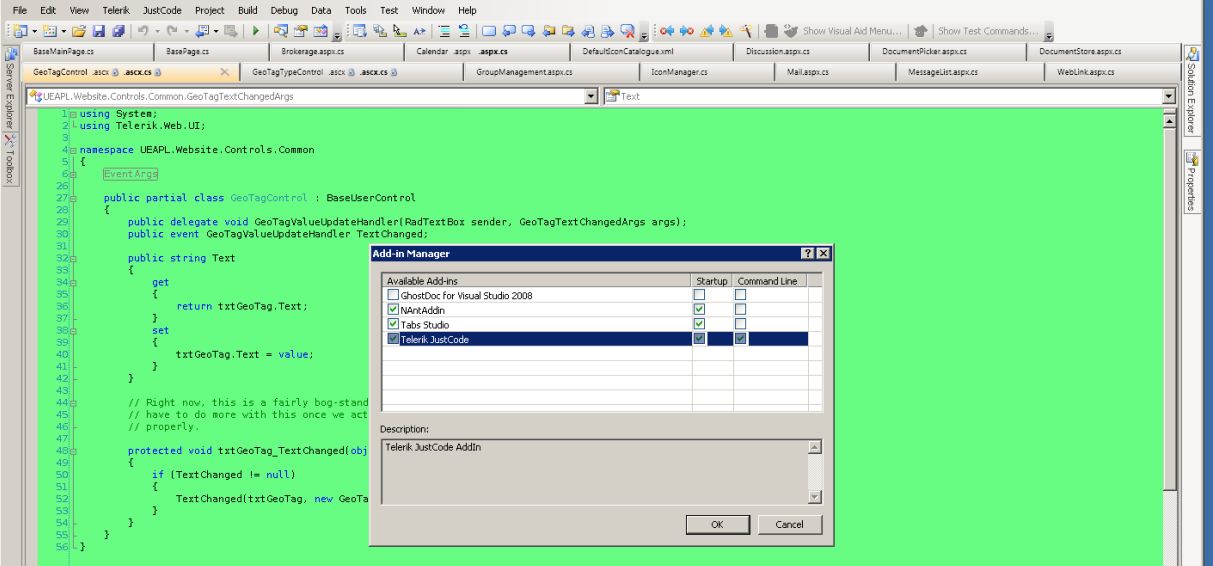Click OK in Add-in Manager
This screenshot has height=566, width=1213.
pos(716,525)
